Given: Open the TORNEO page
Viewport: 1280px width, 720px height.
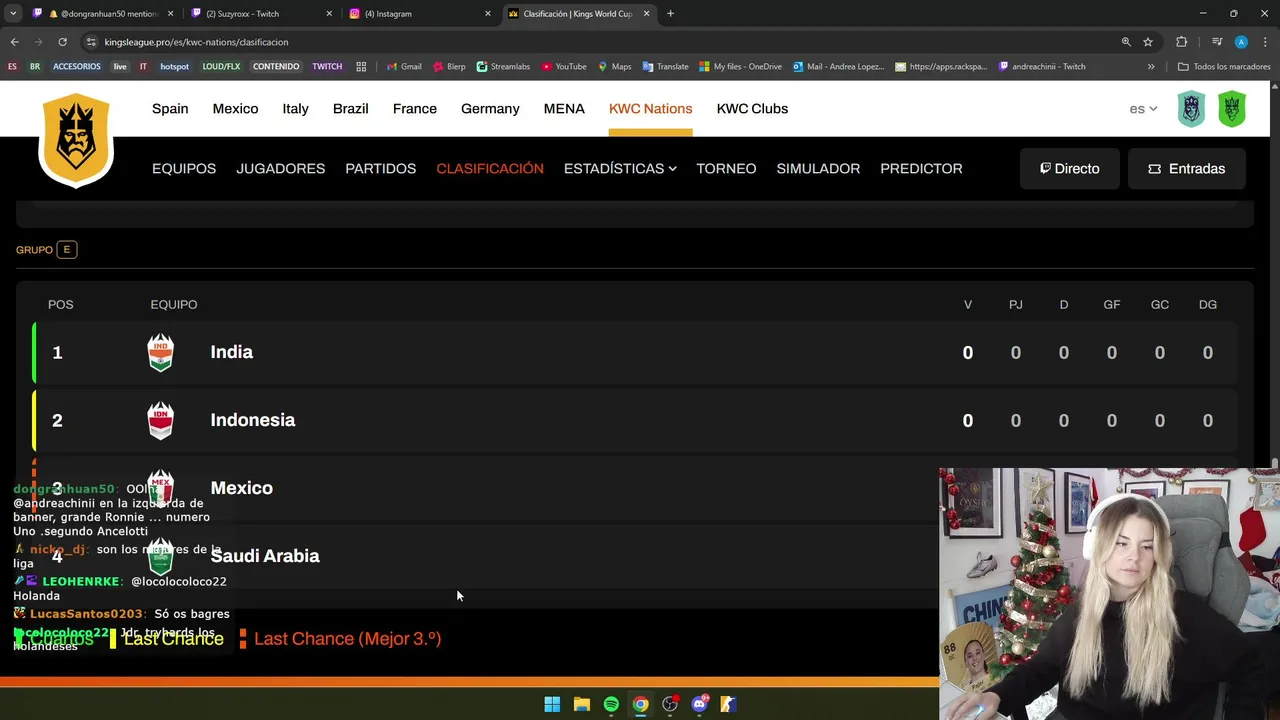Looking at the screenshot, I should (726, 168).
